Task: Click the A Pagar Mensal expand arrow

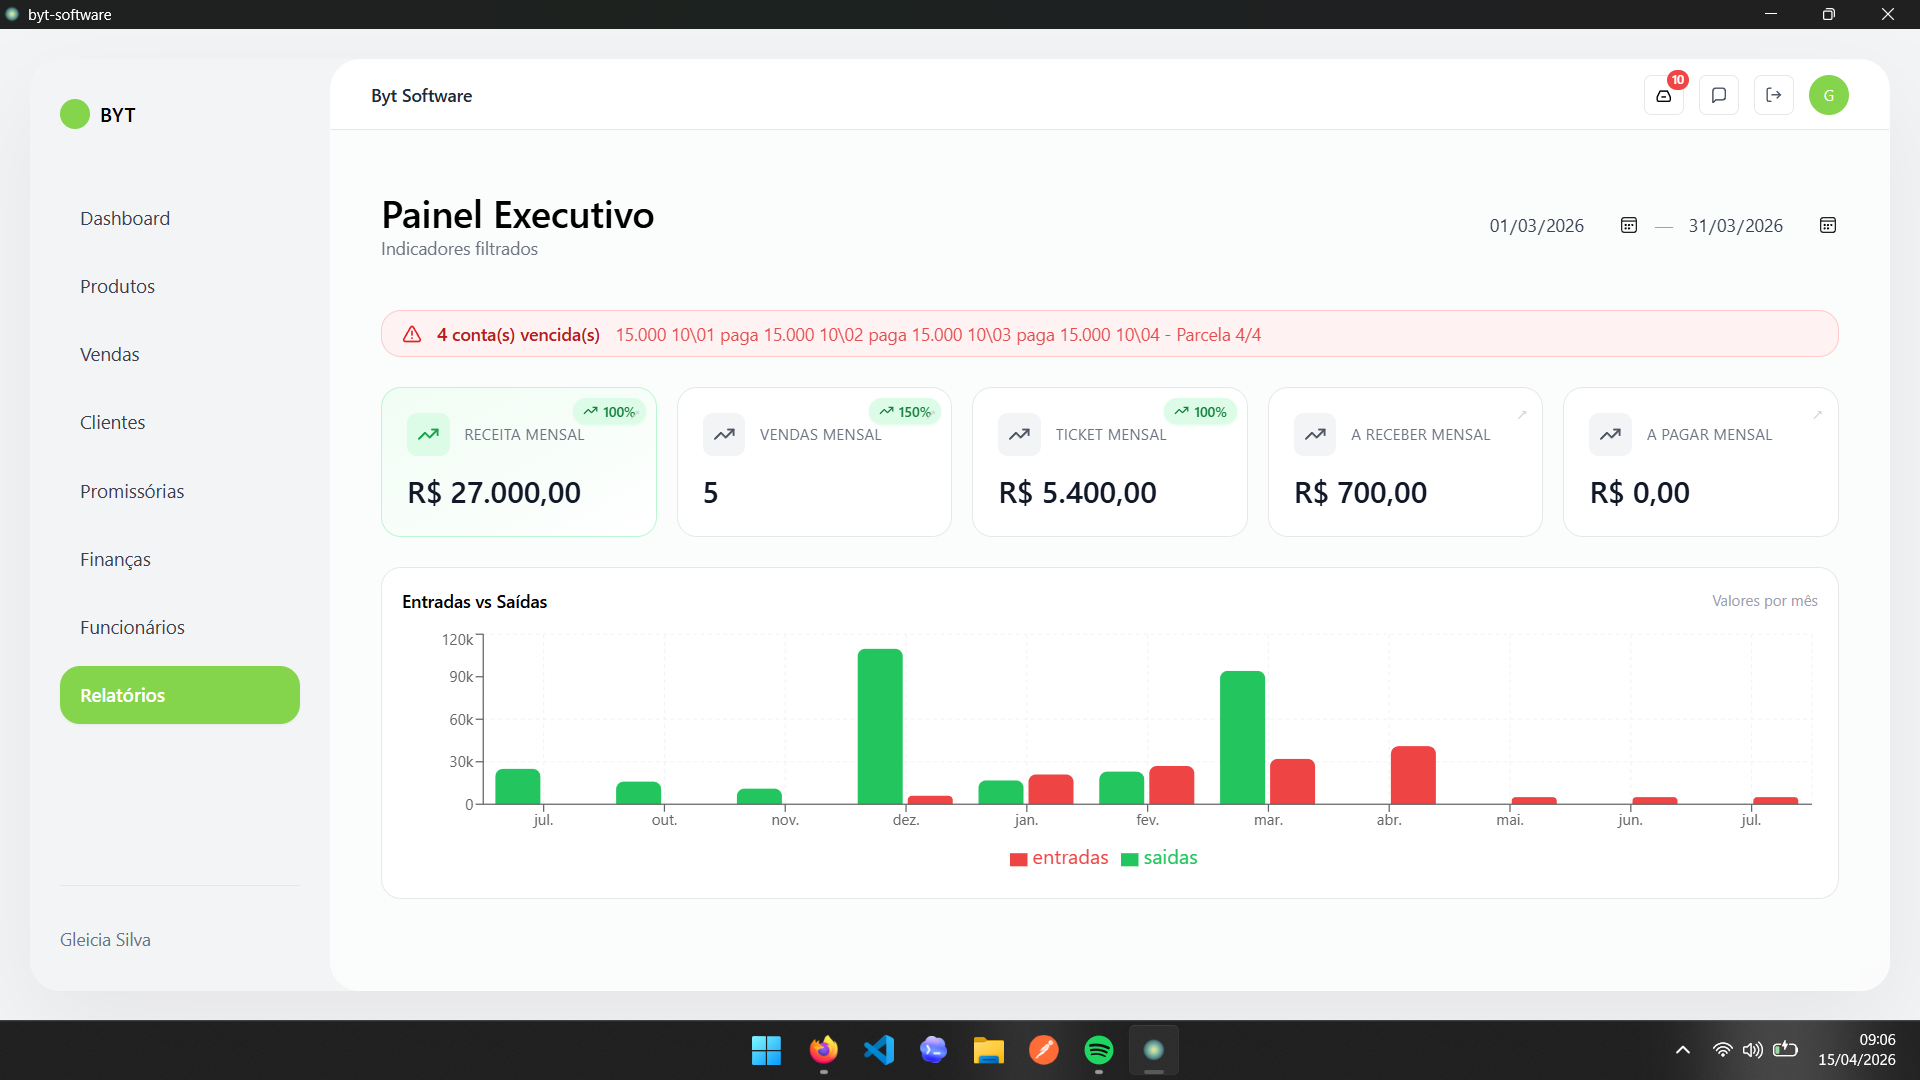Action: point(1817,414)
